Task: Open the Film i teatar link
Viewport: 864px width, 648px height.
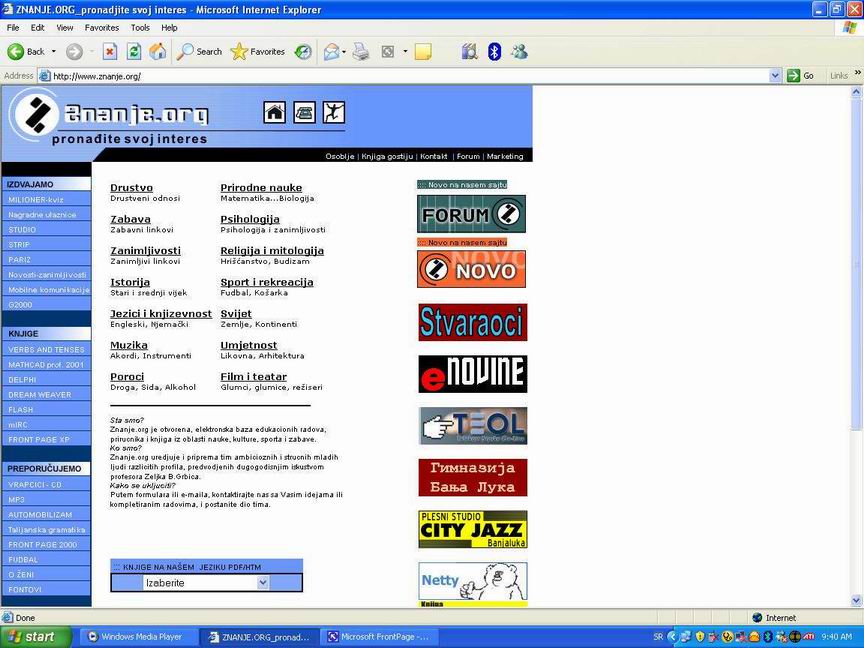Action: [x=253, y=376]
